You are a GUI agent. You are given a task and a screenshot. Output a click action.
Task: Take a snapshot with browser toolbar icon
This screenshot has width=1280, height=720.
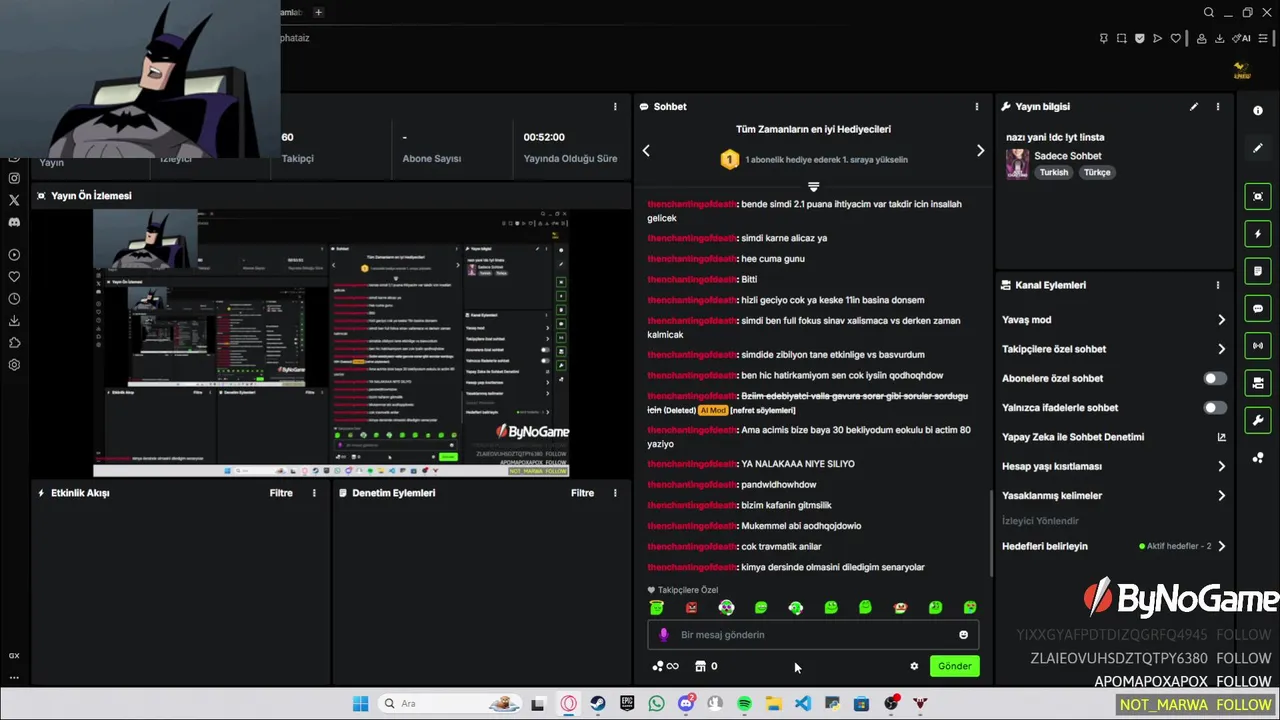click(1122, 38)
